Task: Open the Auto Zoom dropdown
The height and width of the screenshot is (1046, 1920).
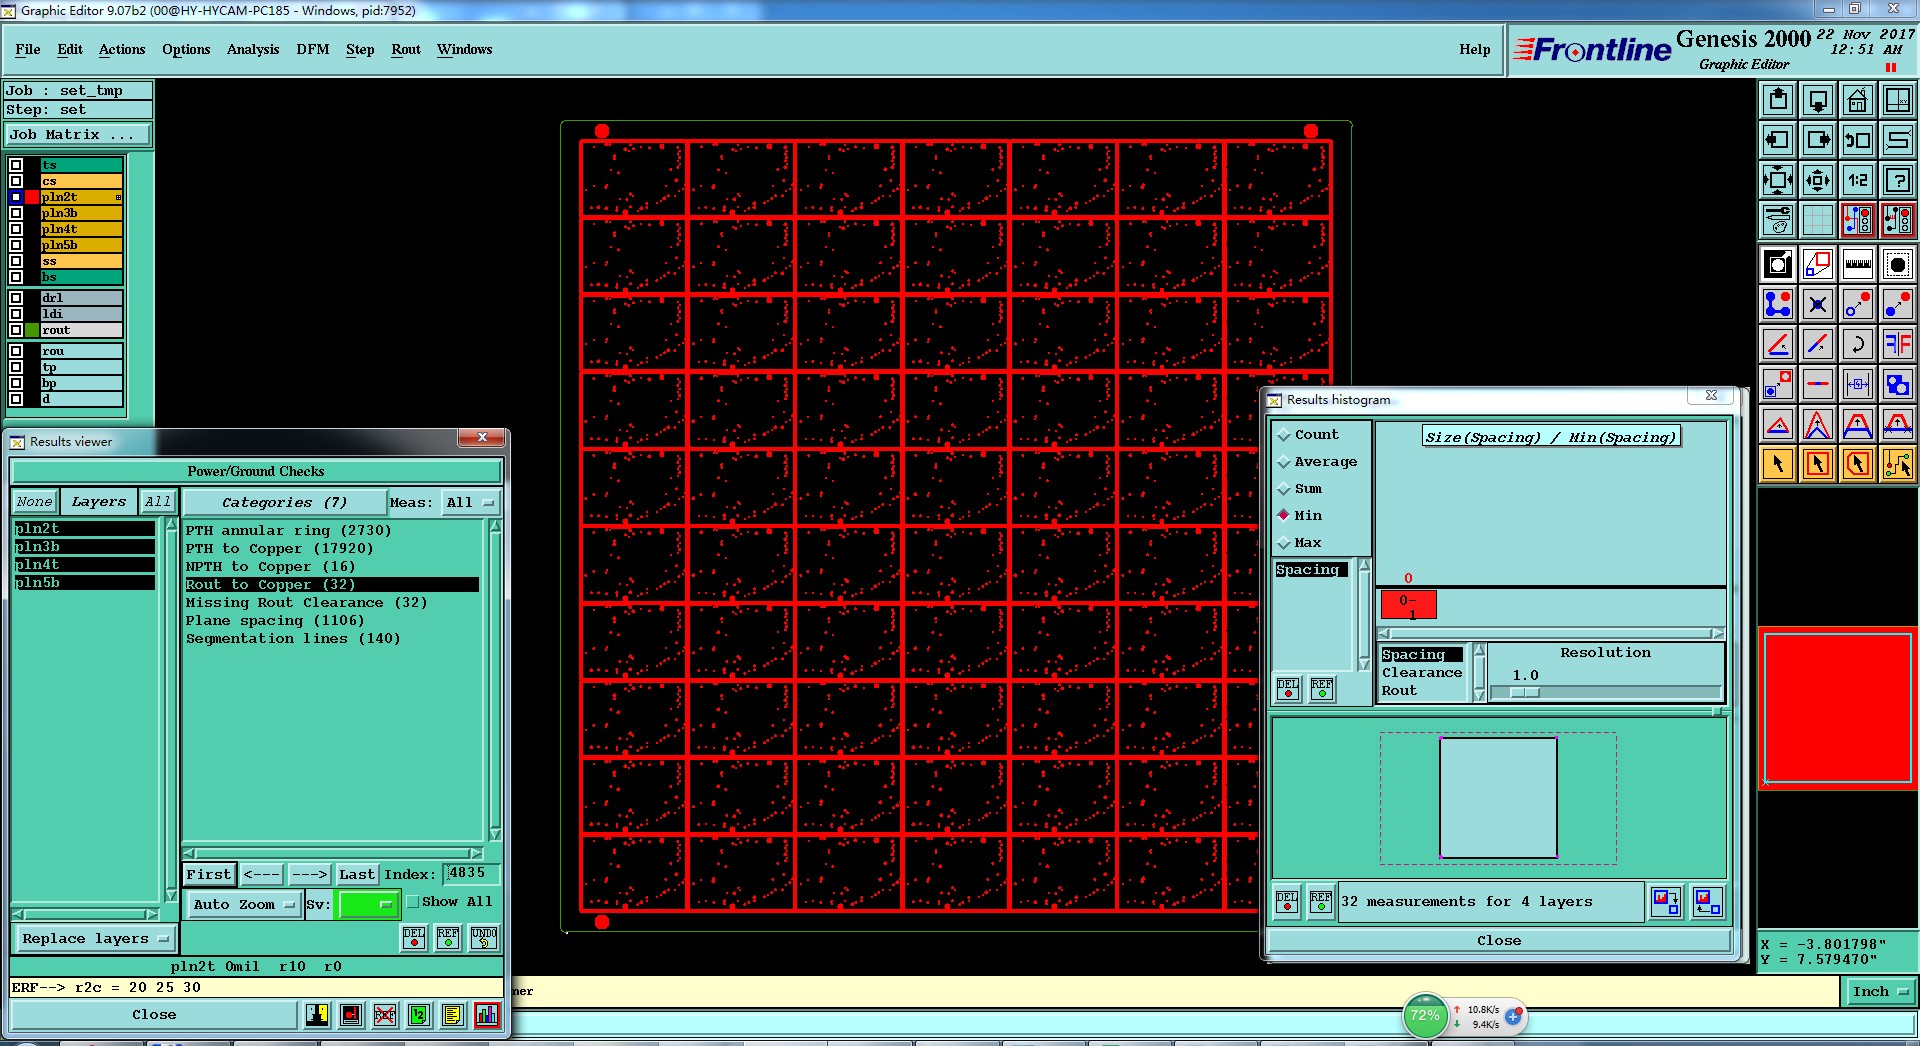Action: click(244, 905)
